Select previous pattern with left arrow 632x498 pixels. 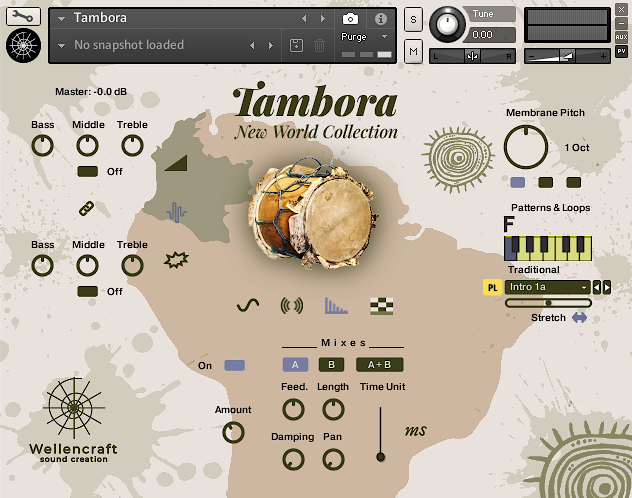click(x=597, y=287)
